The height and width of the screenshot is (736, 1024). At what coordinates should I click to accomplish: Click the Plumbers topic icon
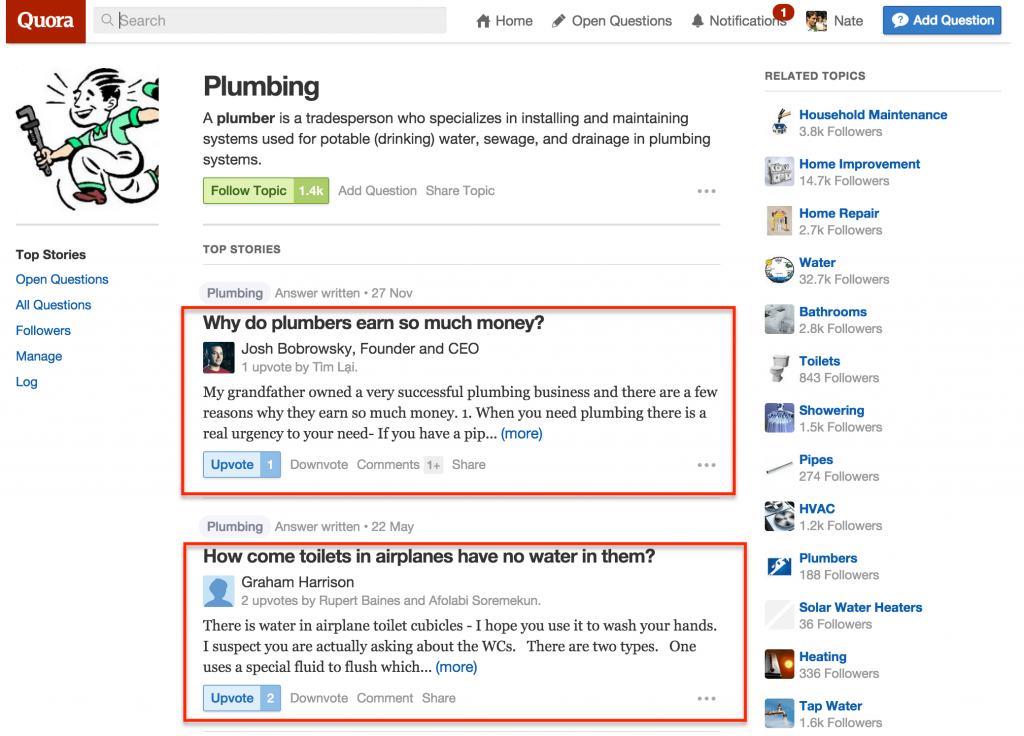(x=779, y=566)
